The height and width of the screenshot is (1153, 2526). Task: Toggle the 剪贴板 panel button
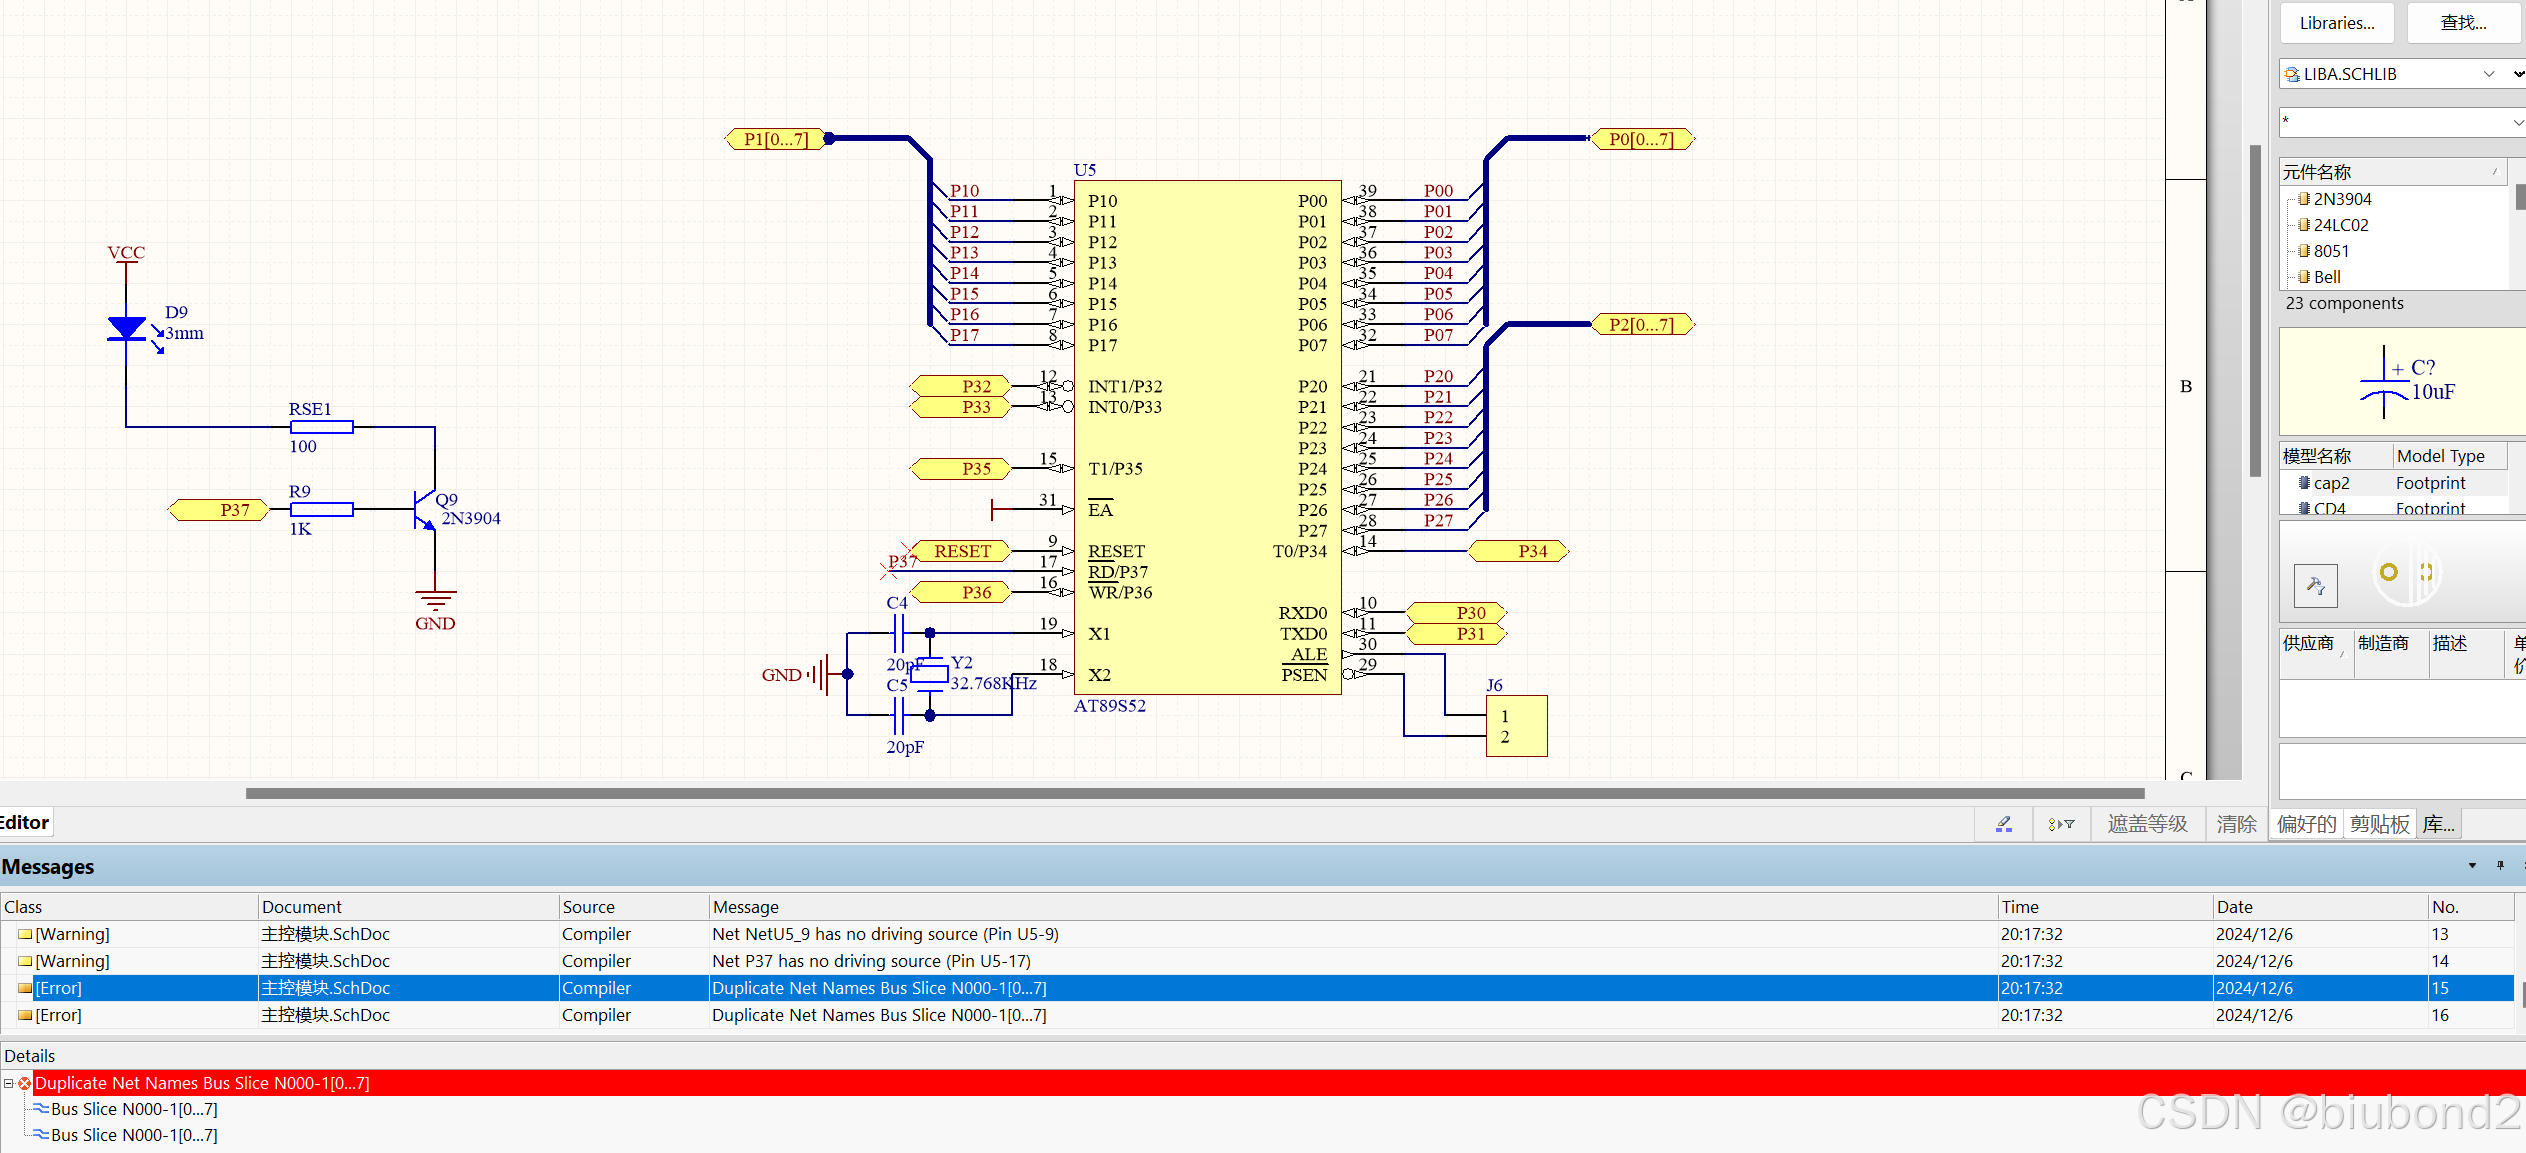point(2380,823)
